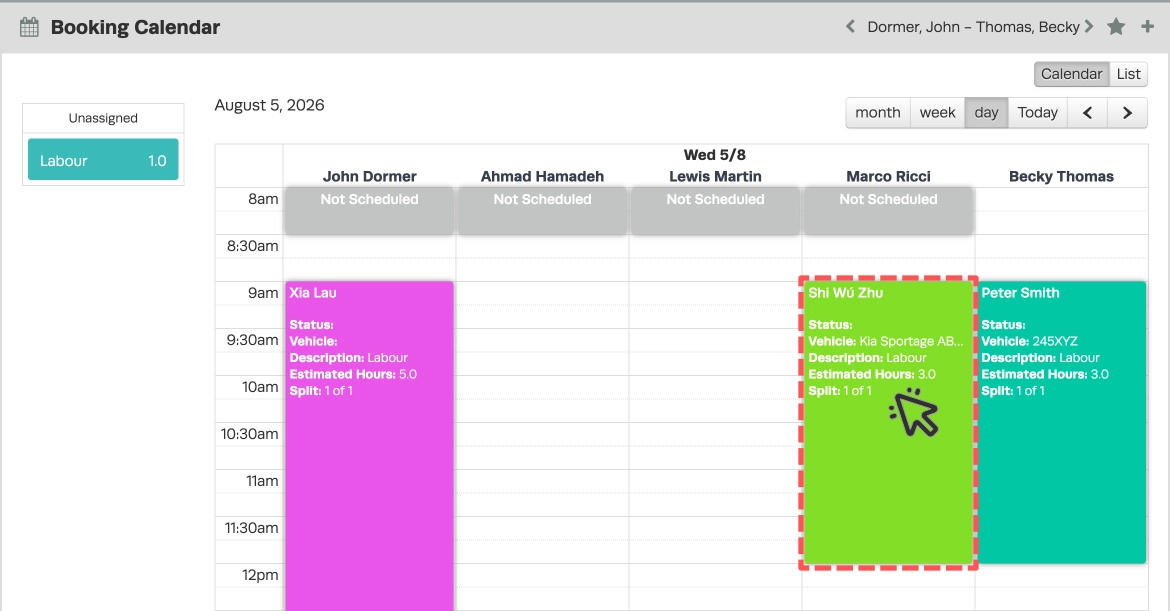Screen dimensions: 1170x611
Task: Select the unassigned Labour 1.0 job
Action: pos(103,160)
